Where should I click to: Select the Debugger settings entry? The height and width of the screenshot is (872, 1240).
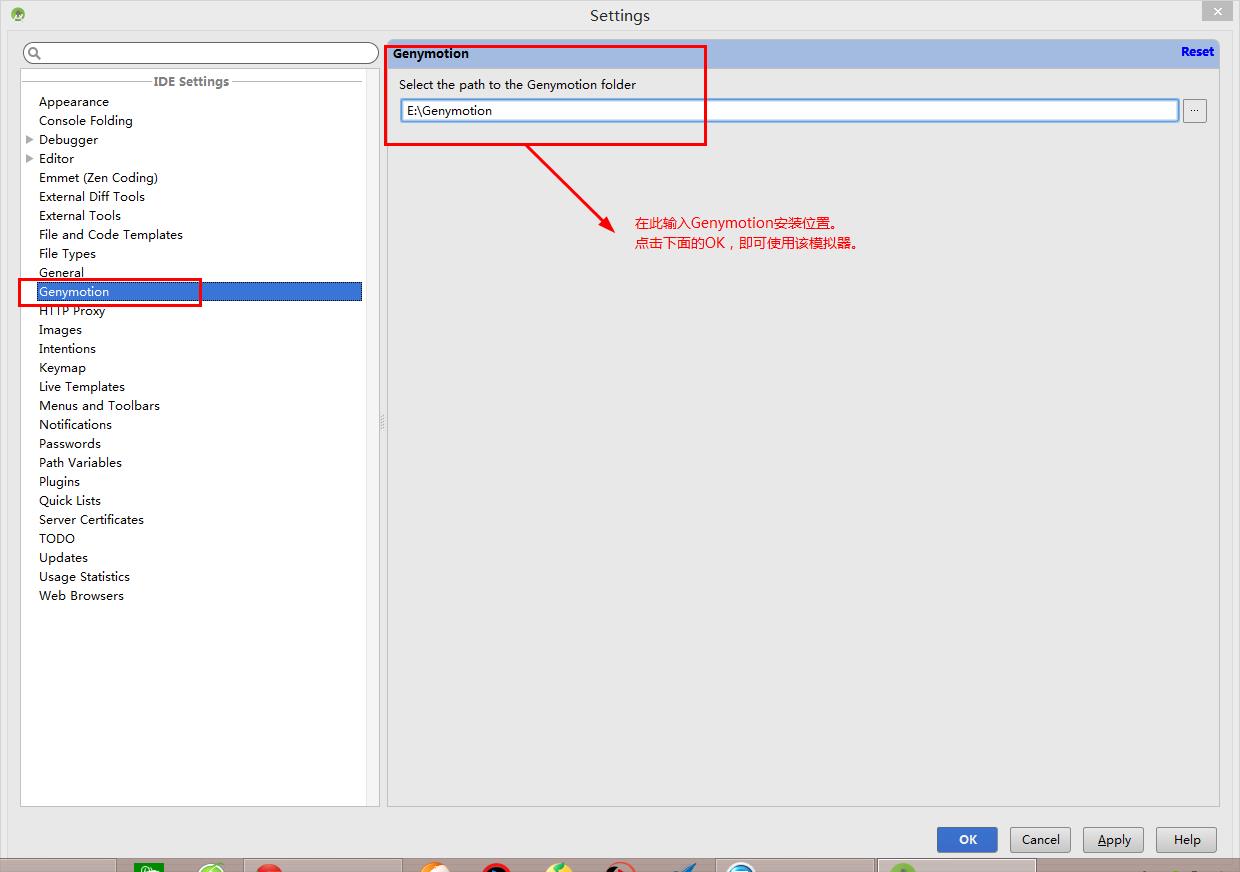[x=69, y=140]
